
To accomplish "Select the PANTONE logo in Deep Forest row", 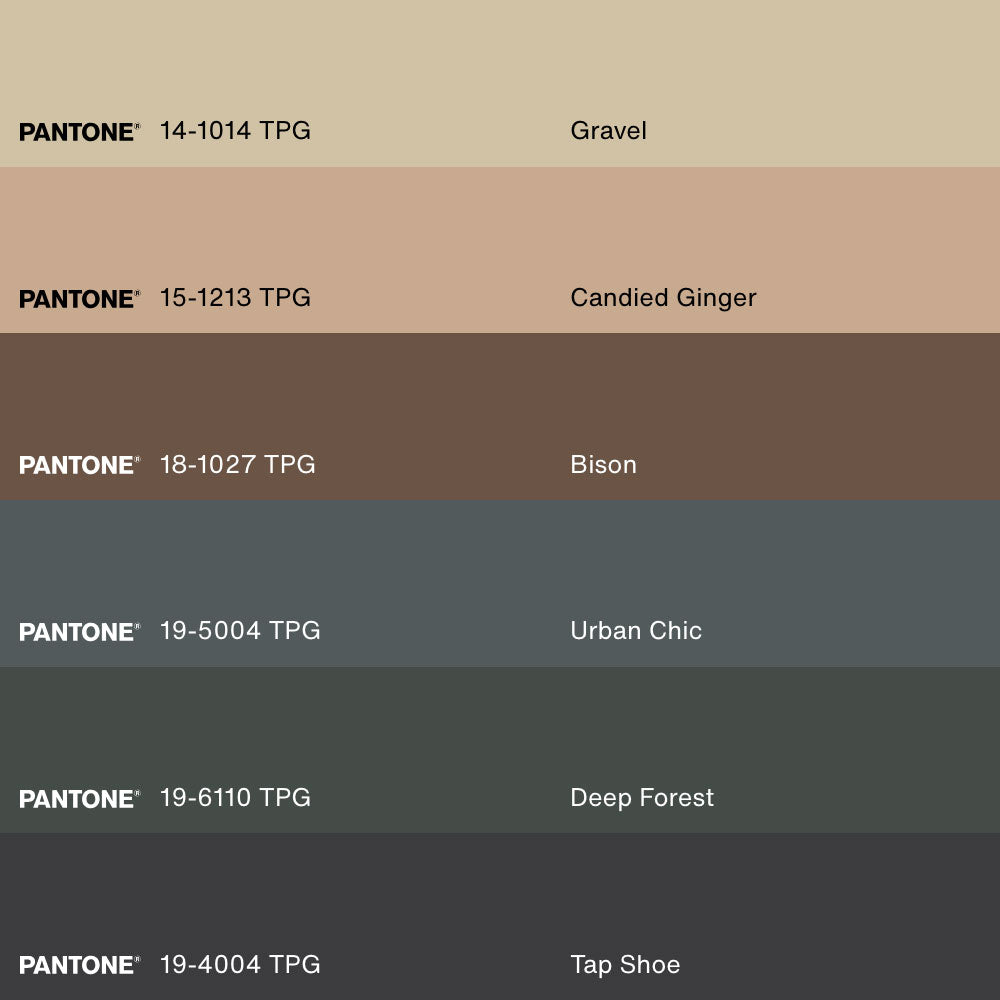I will (79, 799).
